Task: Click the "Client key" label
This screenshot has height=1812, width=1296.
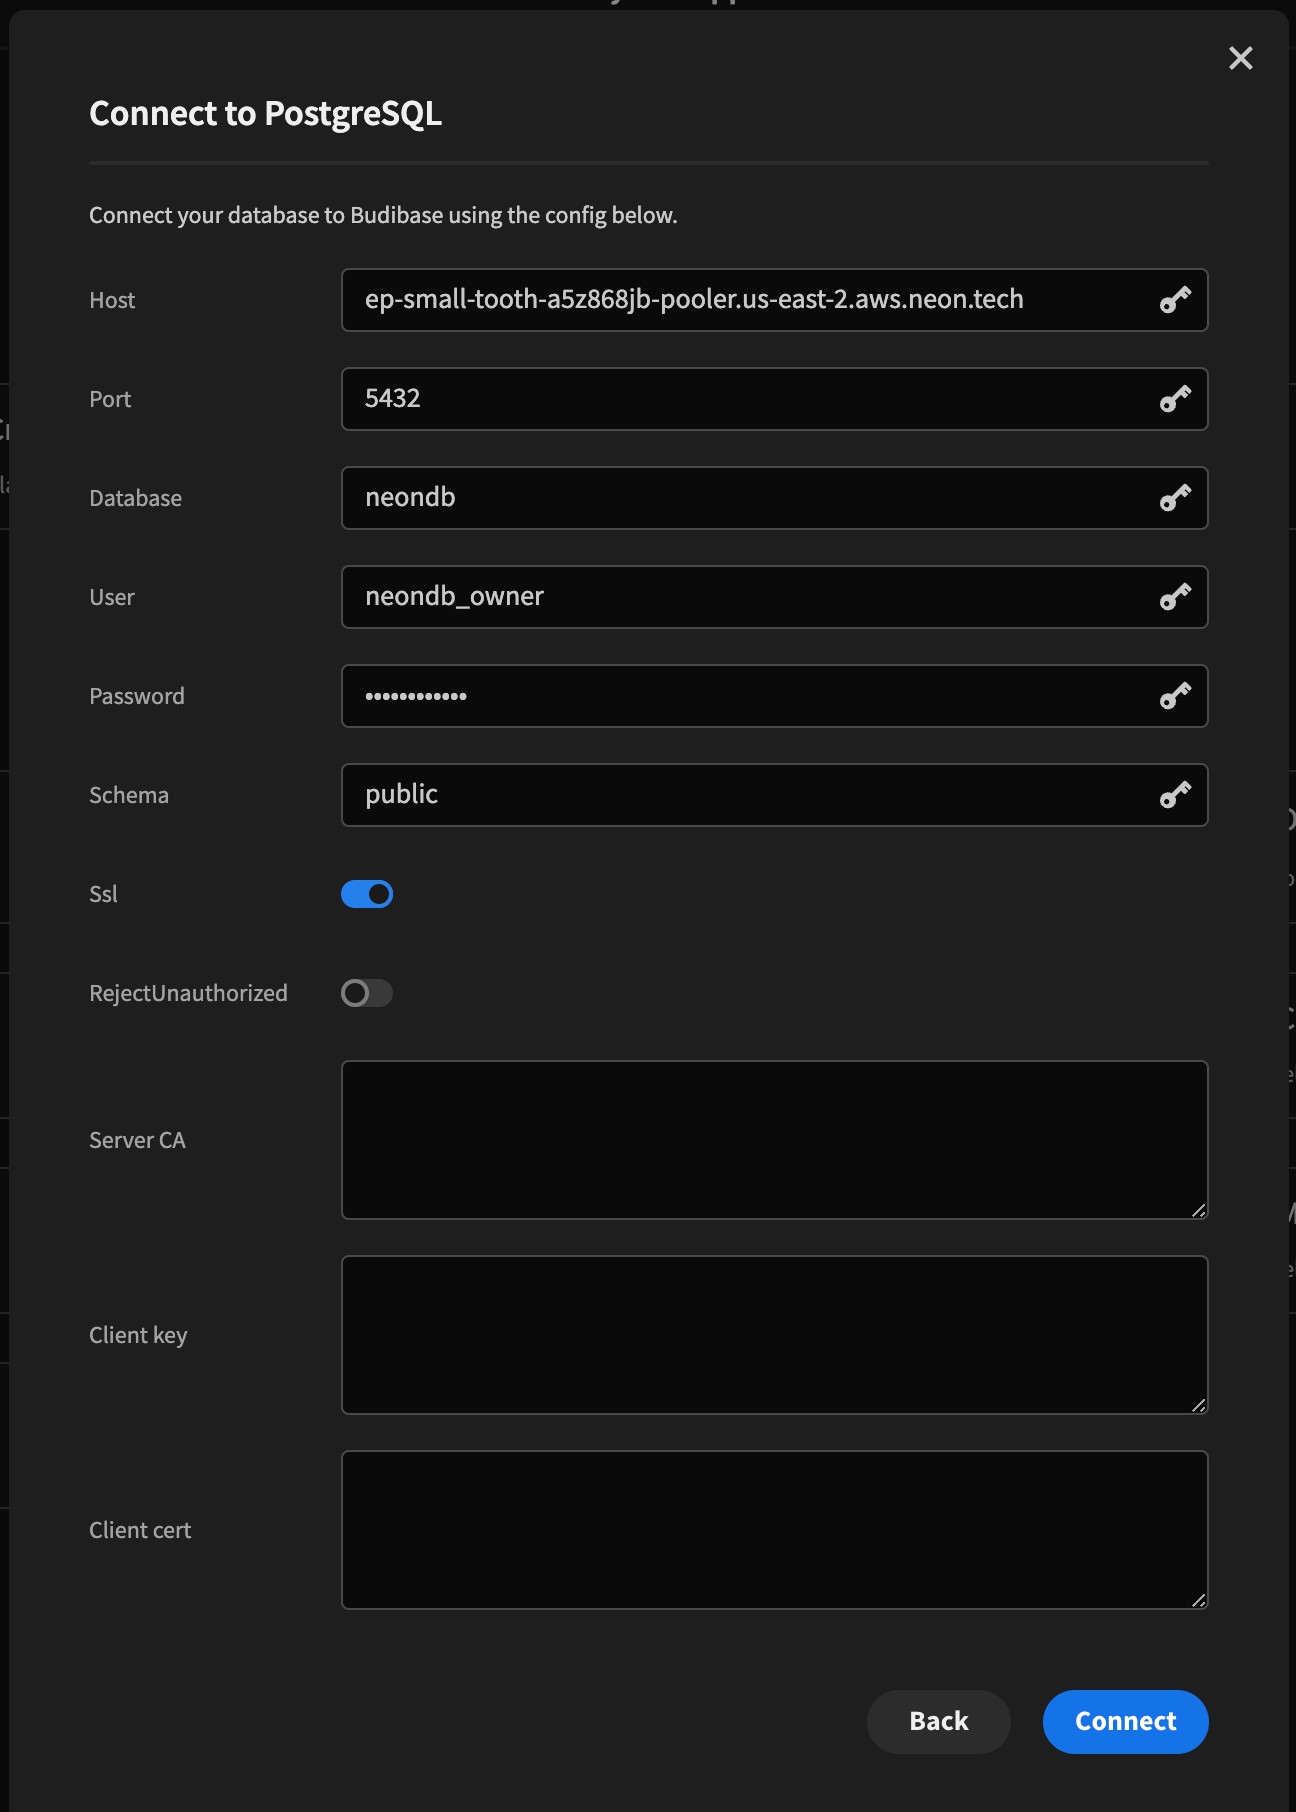Action: (x=138, y=1335)
